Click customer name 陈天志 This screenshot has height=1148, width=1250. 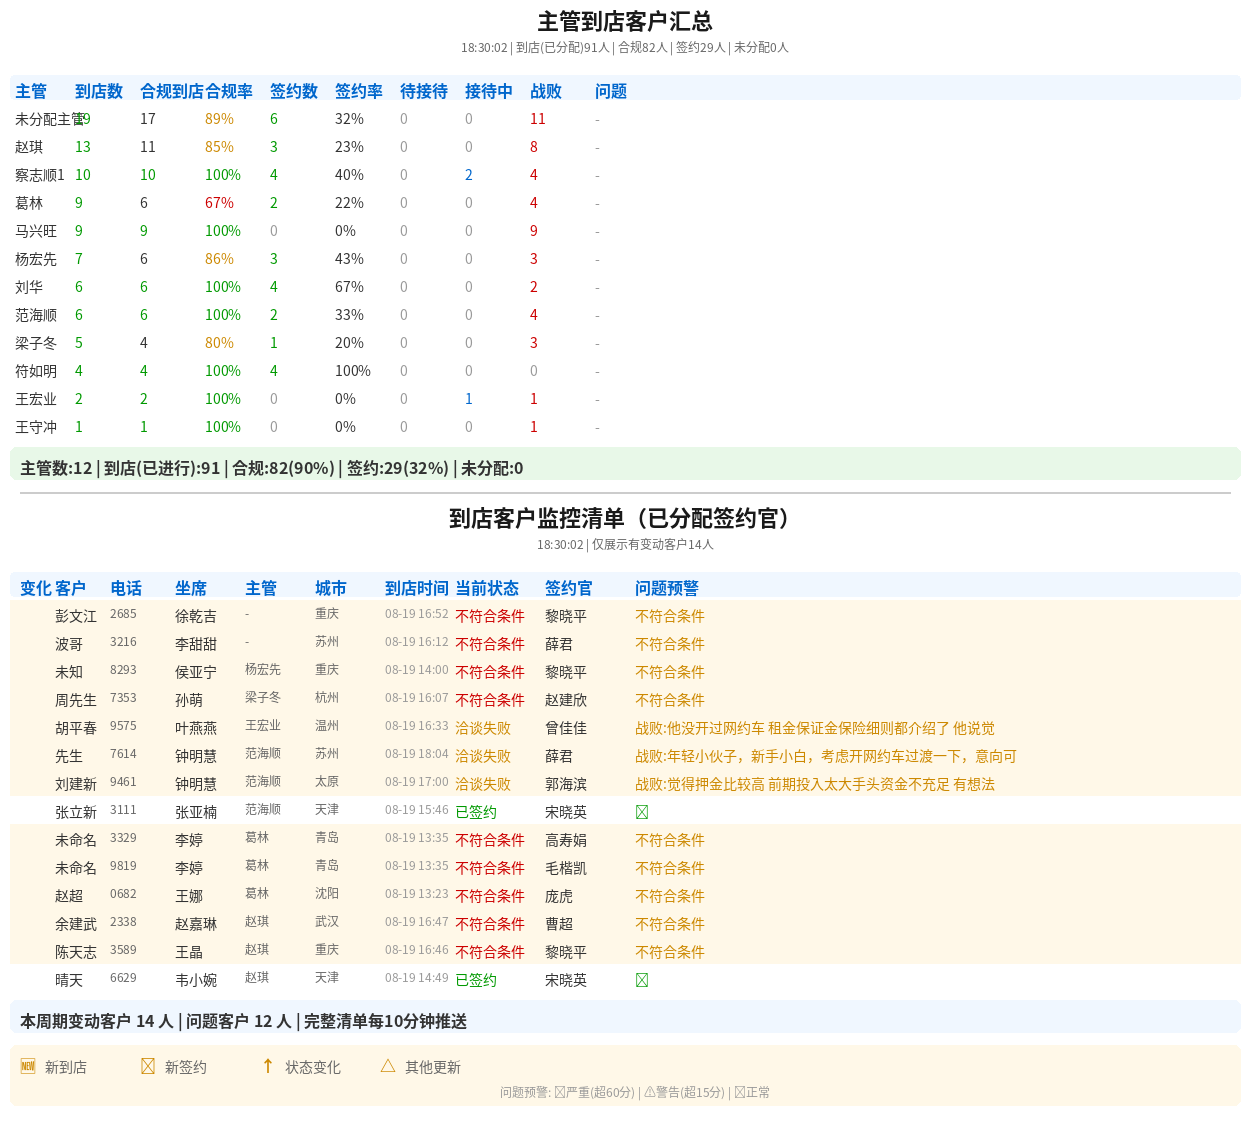76,952
